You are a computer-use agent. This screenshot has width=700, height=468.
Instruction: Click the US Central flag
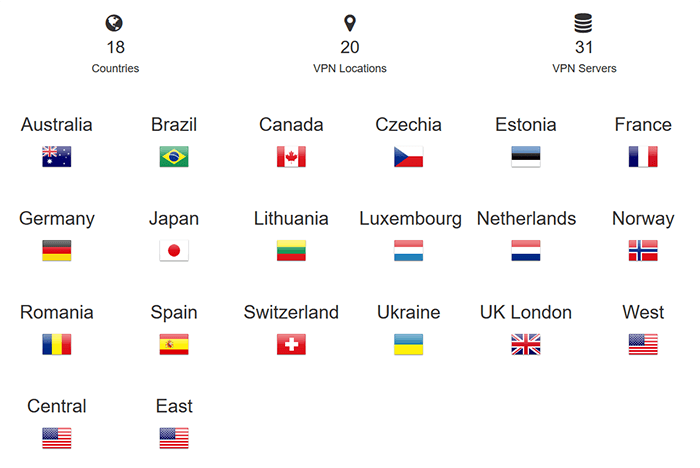(57, 438)
